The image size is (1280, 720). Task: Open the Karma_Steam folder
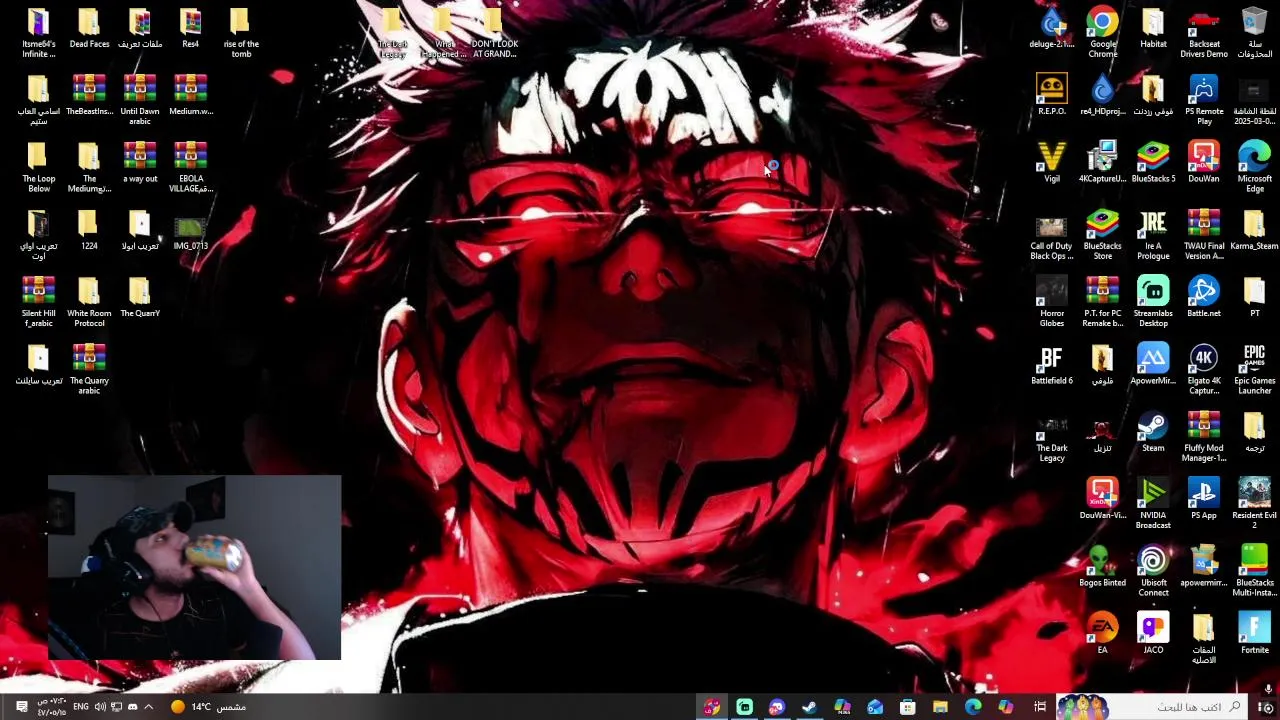(1254, 231)
